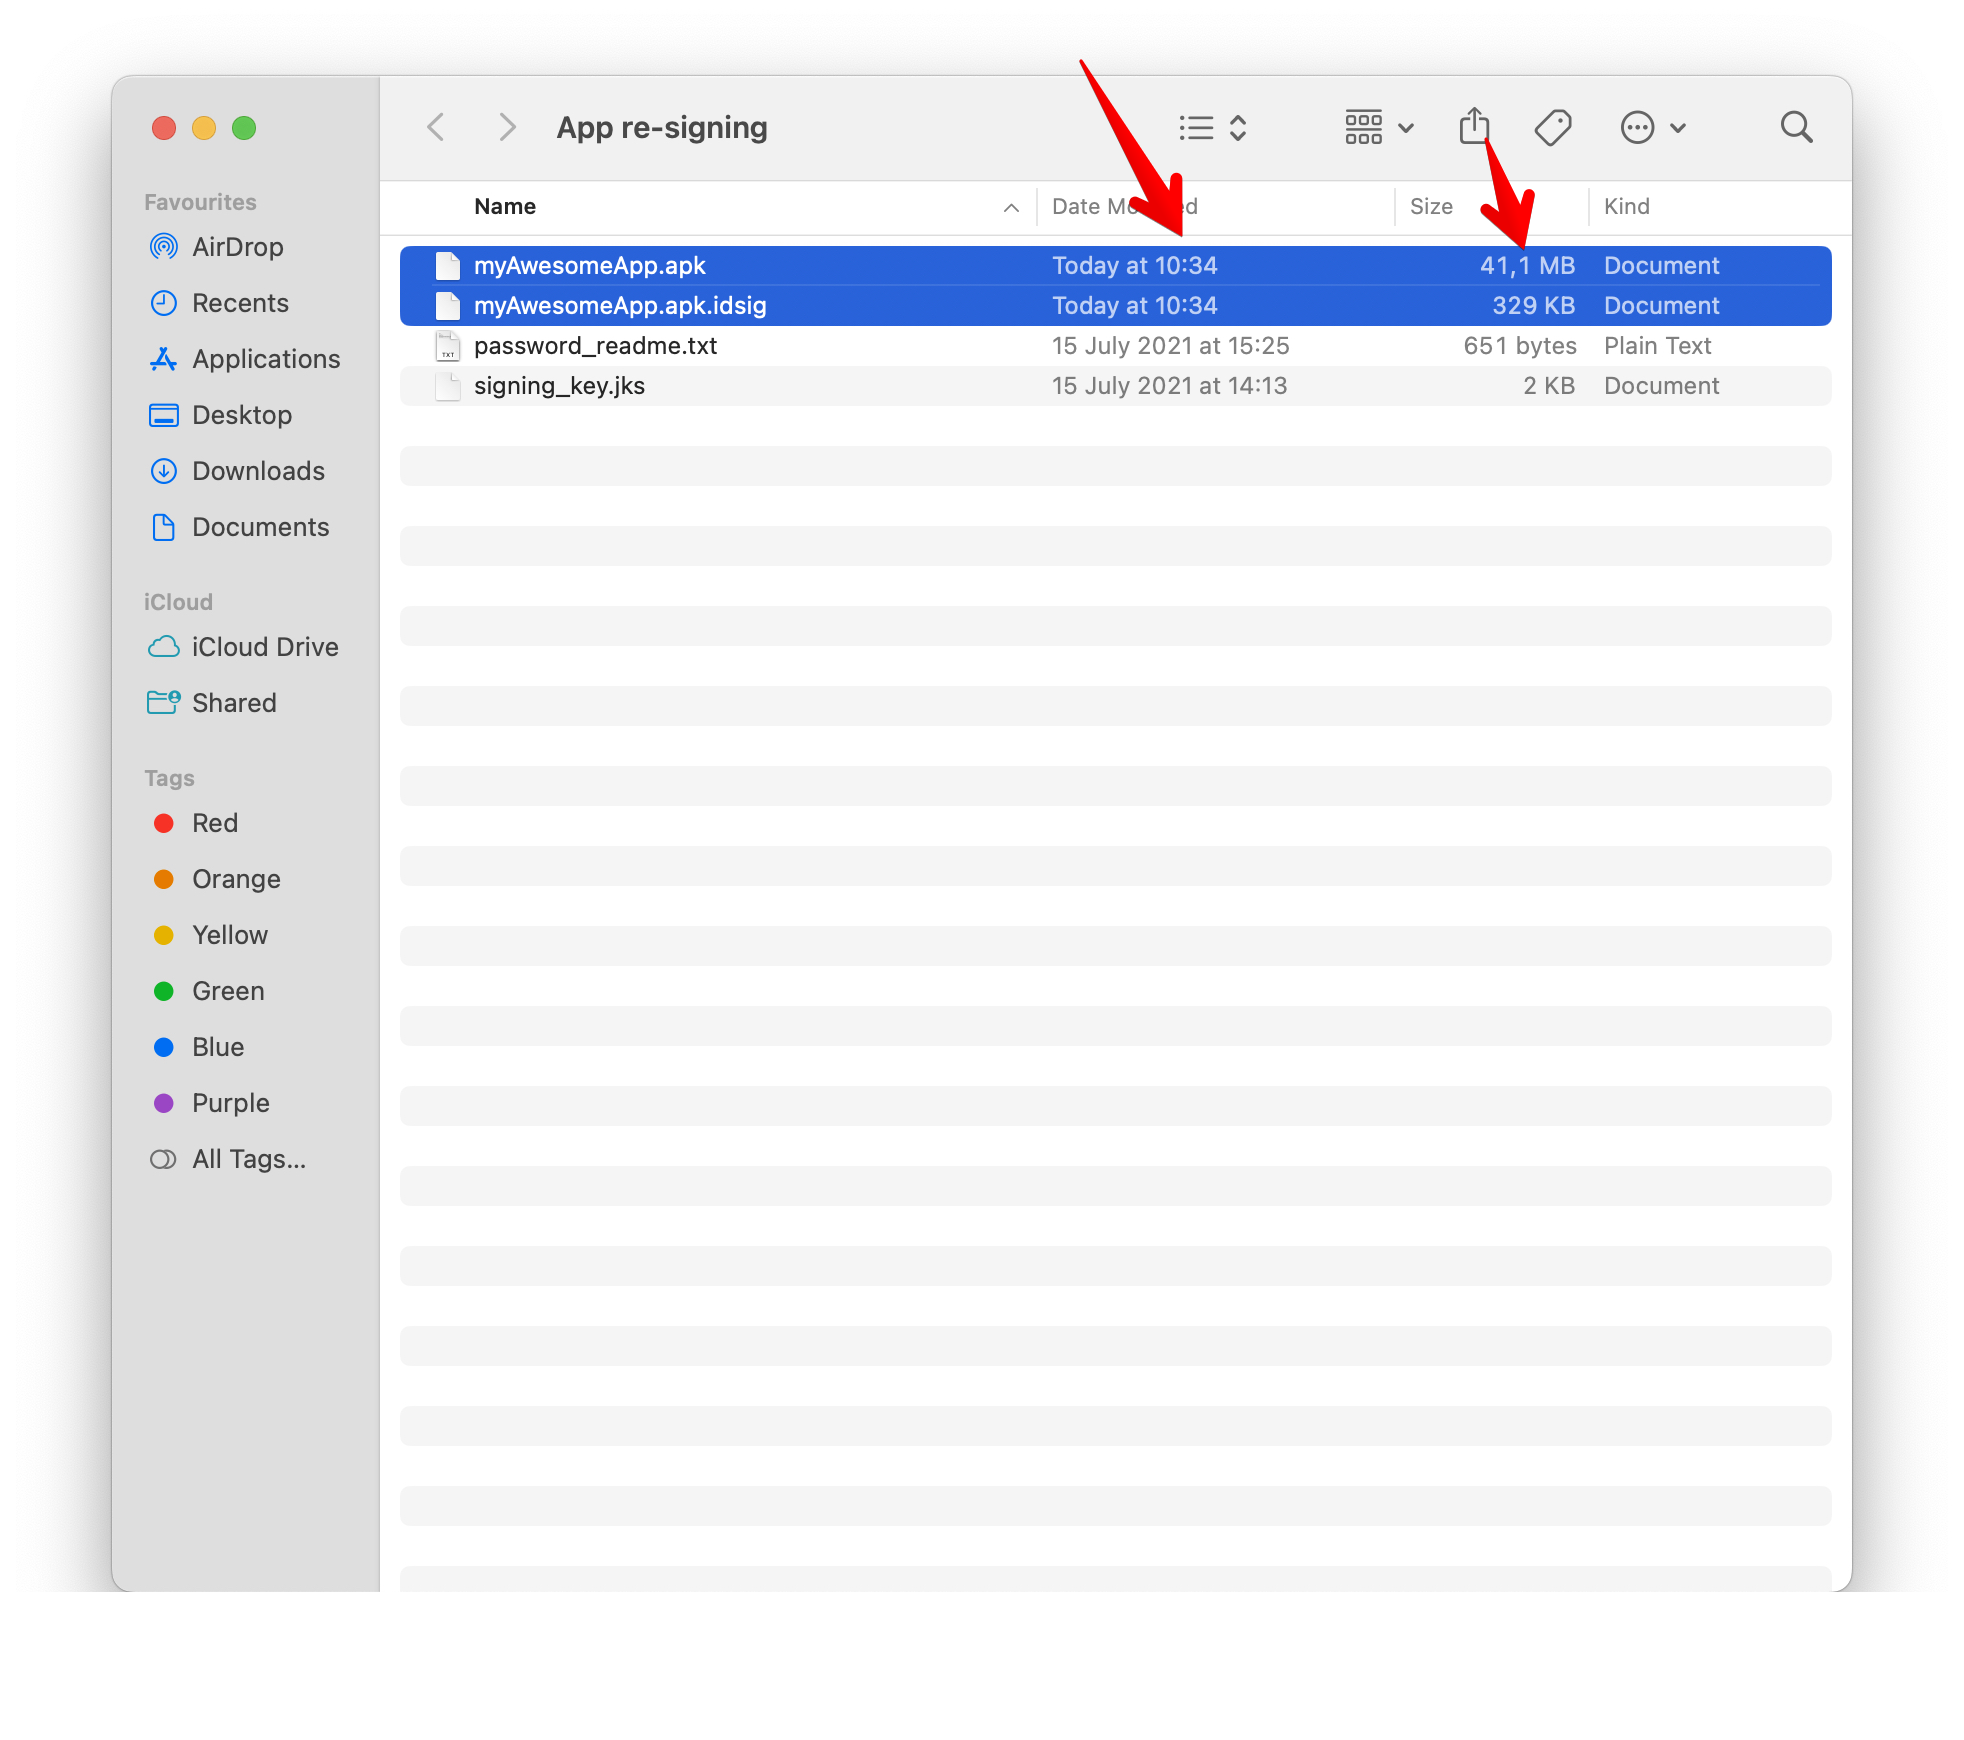
Task: Click the iCloud section header
Action: pos(178,602)
